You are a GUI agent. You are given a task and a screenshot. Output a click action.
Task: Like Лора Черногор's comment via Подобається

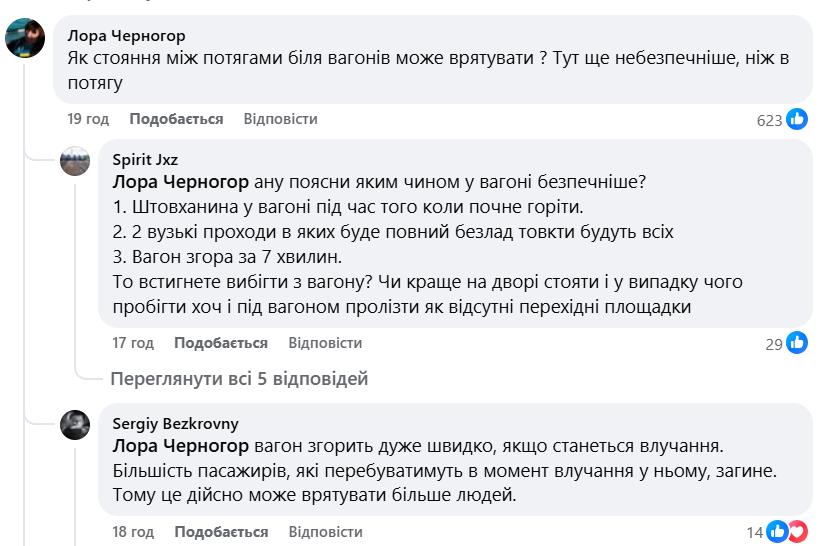click(x=176, y=119)
